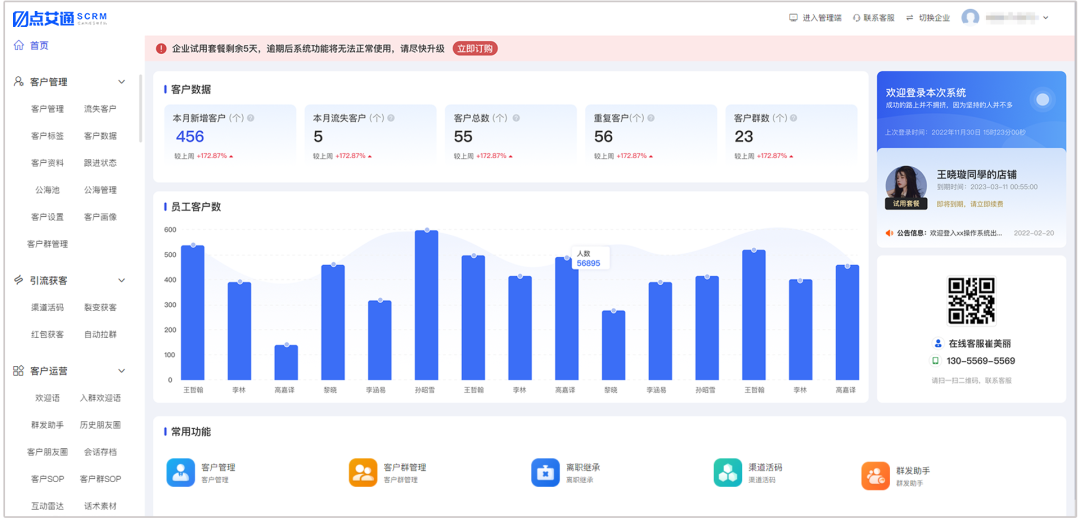Click 进入管理端 link in header
Image resolution: width=1080 pixels, height=519 pixels.
pos(822,18)
